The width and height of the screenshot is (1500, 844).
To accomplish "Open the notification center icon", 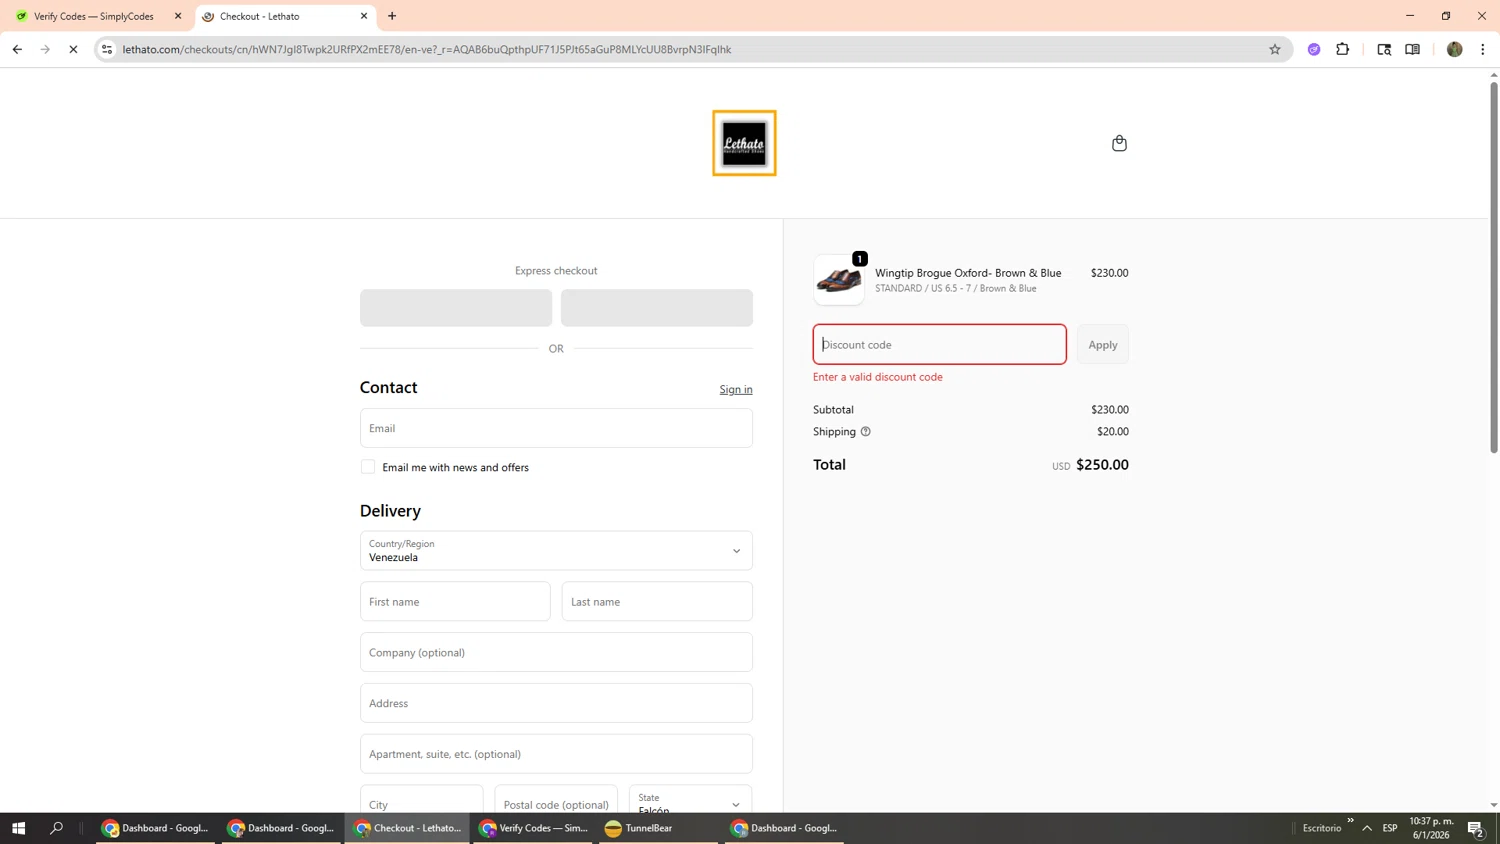I will click(1476, 828).
